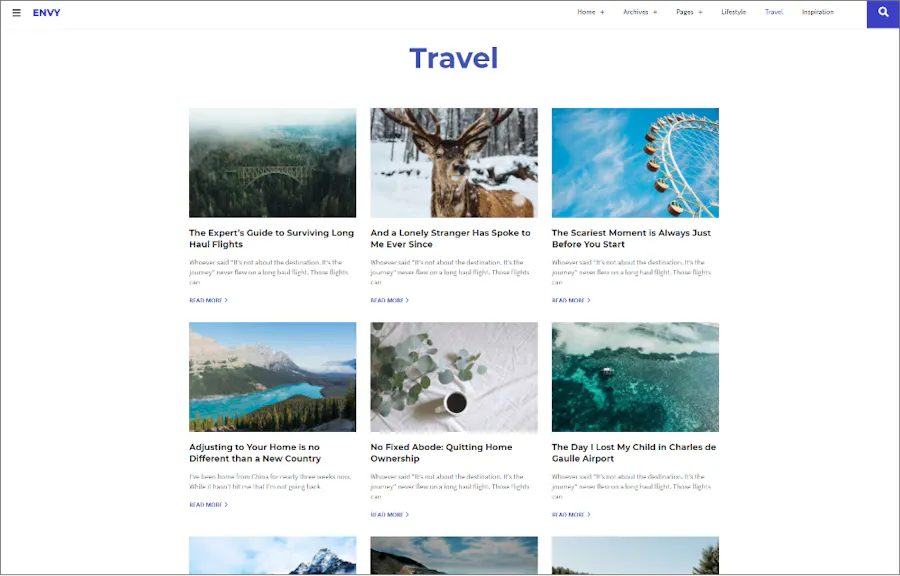Click Read More under Lonely Stranger post
The image size is (900, 576).
tap(390, 300)
